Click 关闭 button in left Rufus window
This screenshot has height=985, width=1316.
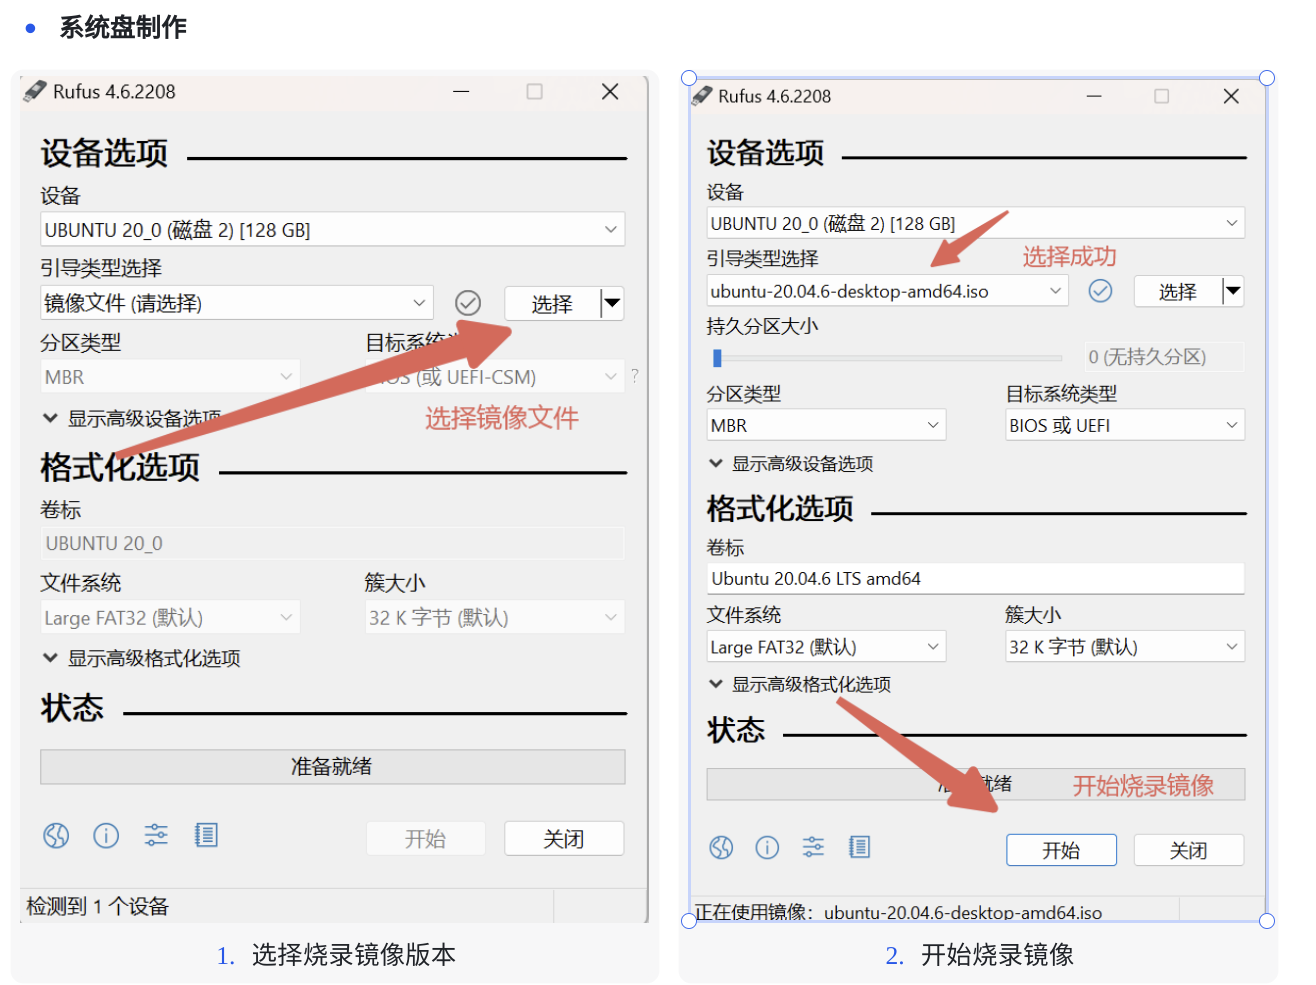click(x=564, y=838)
